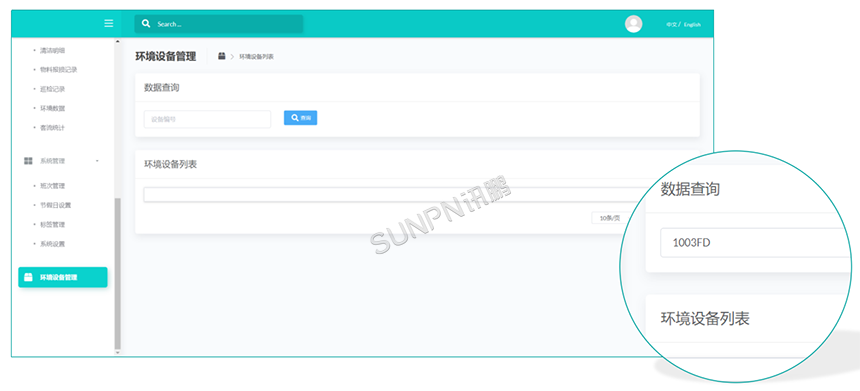Viewport: 860px width, 391px height.
Task: Click the blue 查询 button
Action: 300,117
